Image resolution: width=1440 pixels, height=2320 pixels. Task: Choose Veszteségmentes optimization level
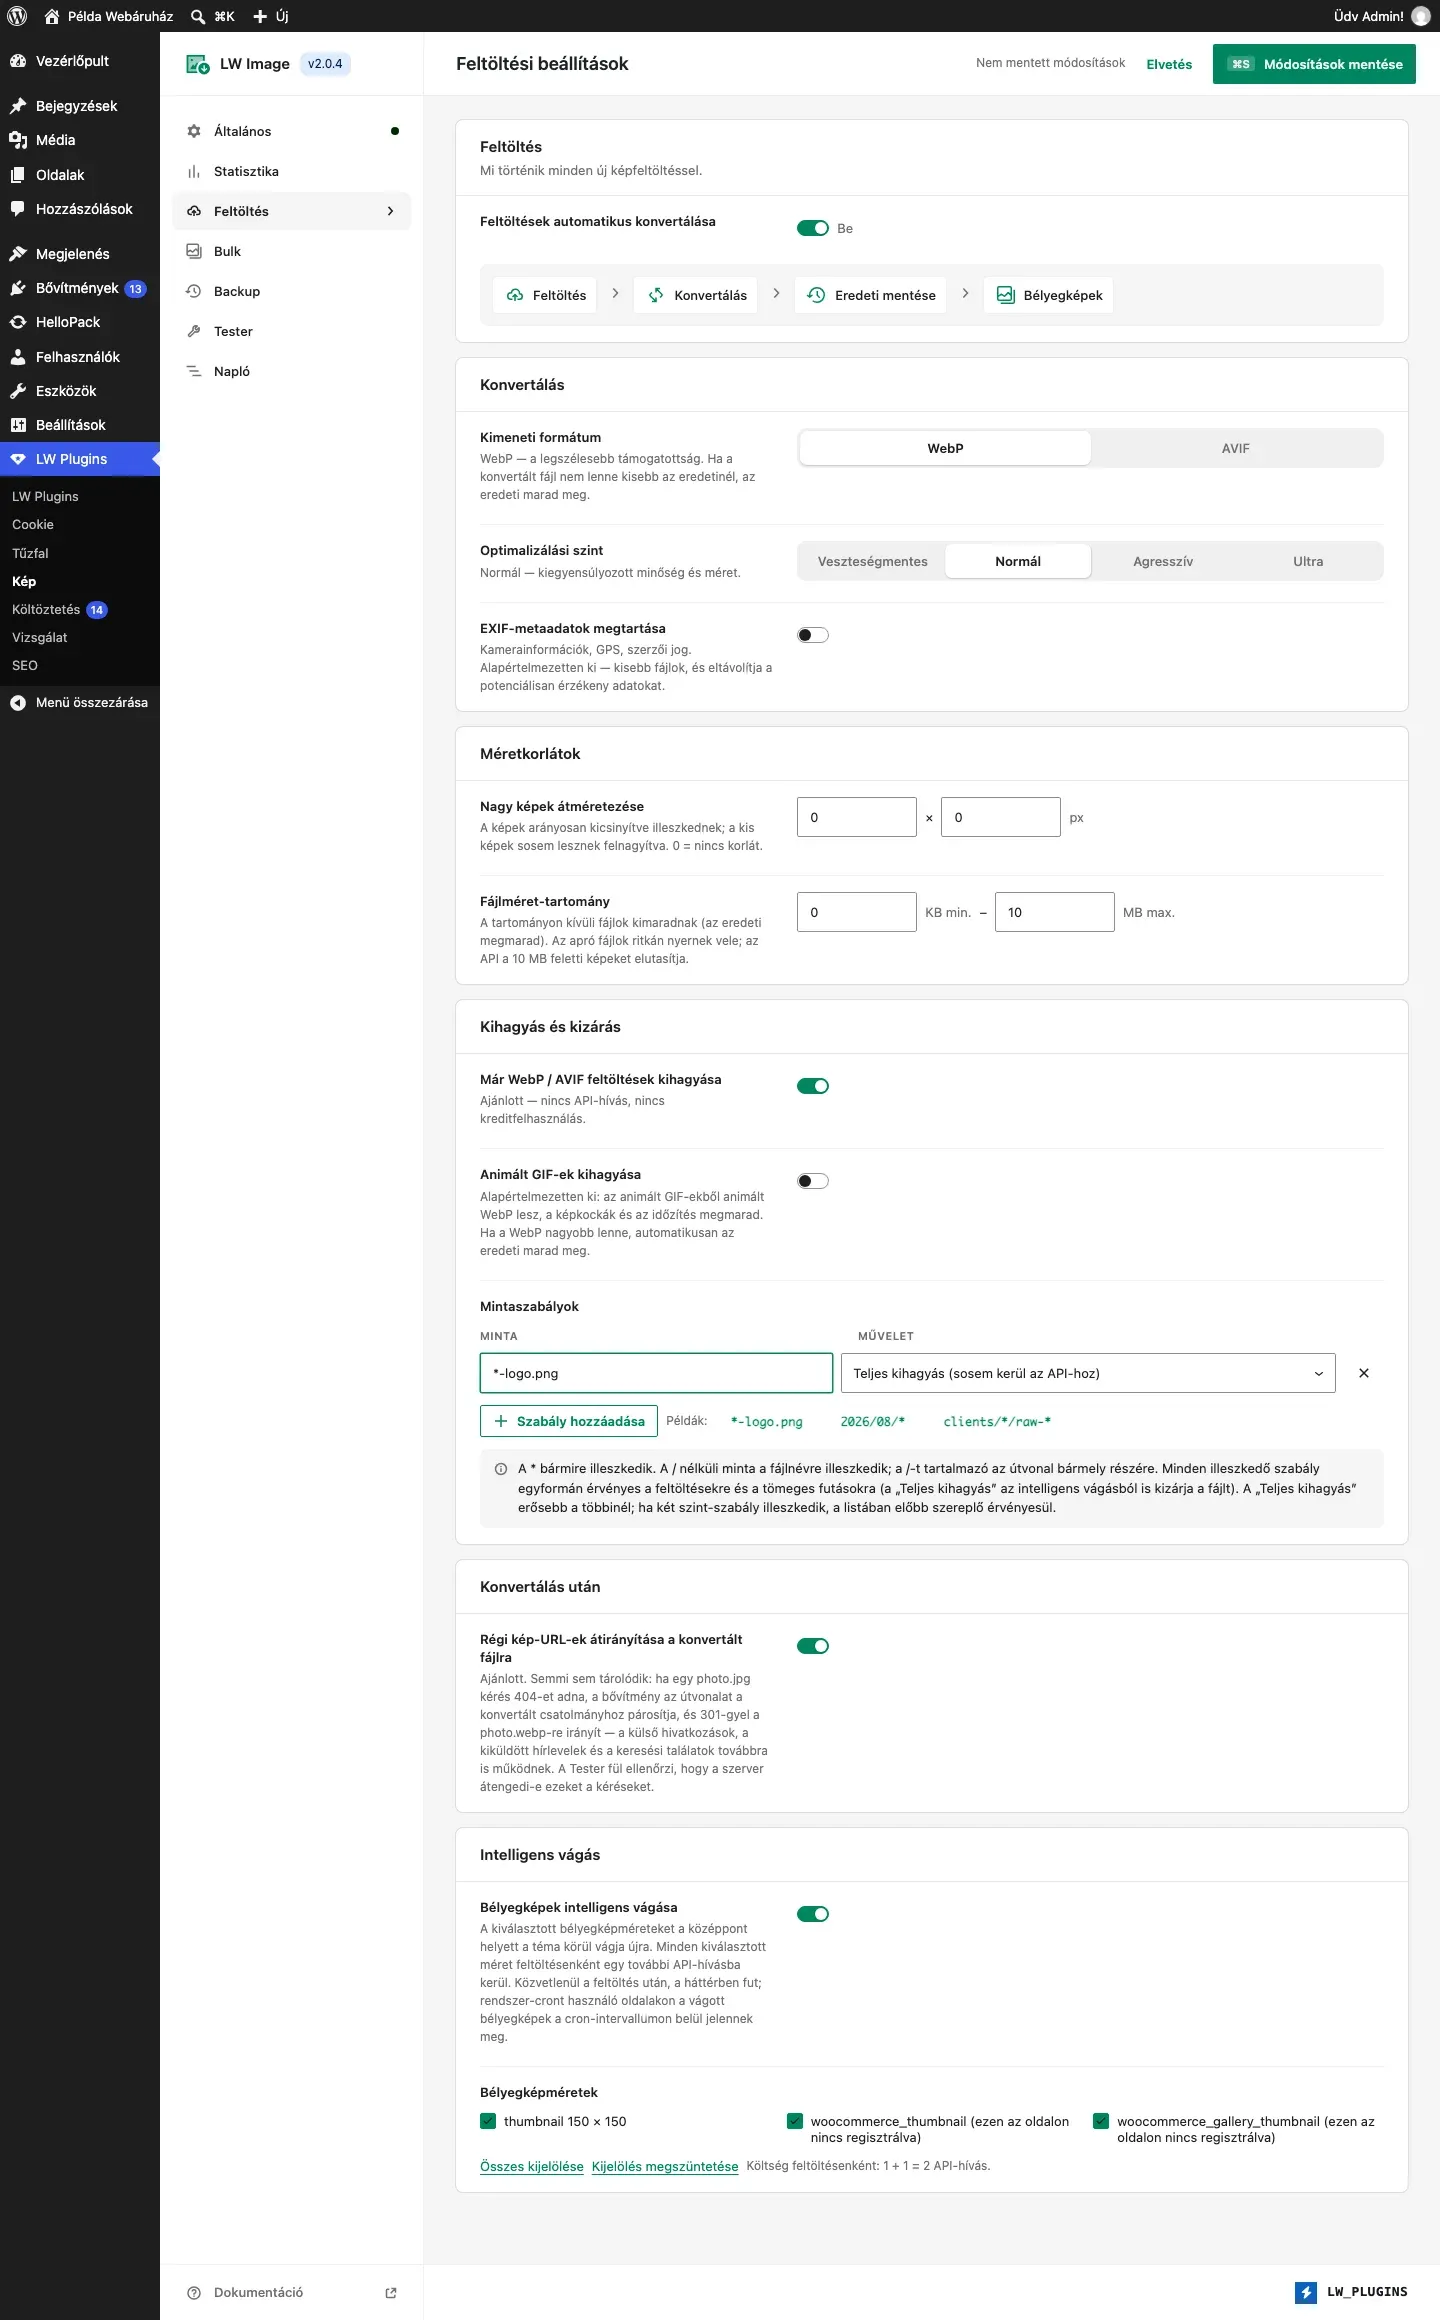(x=872, y=562)
